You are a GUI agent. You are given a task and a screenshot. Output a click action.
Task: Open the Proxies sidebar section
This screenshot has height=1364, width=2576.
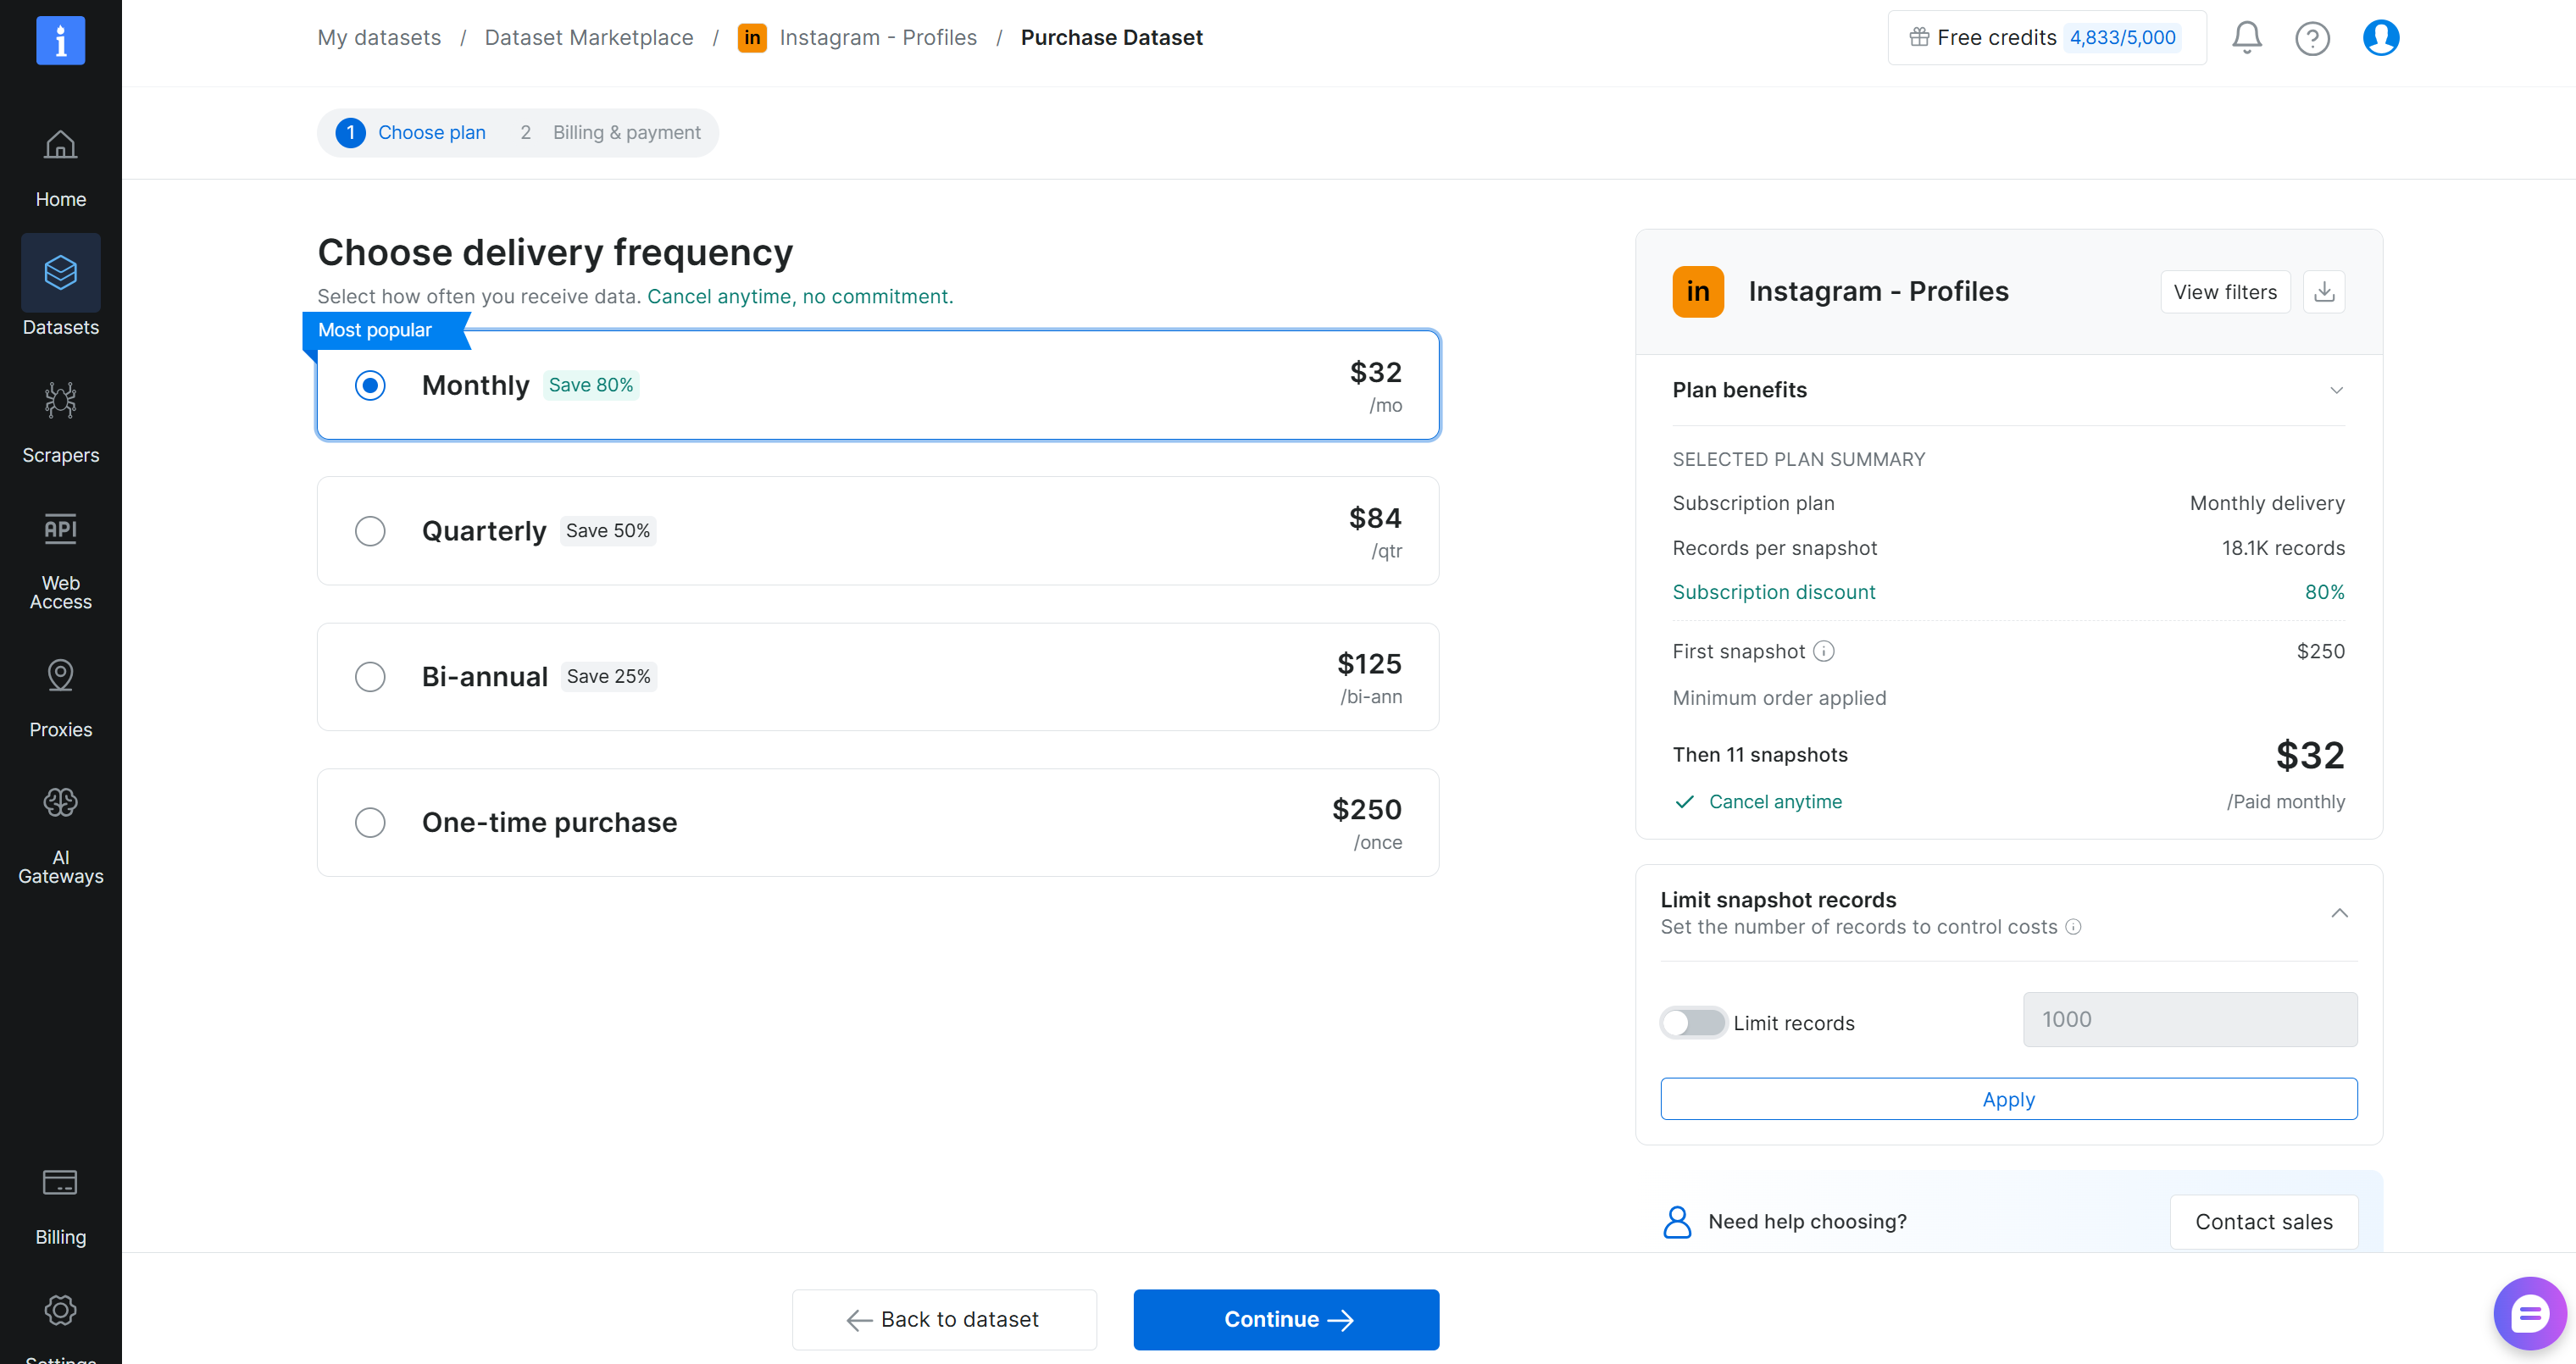(60, 697)
